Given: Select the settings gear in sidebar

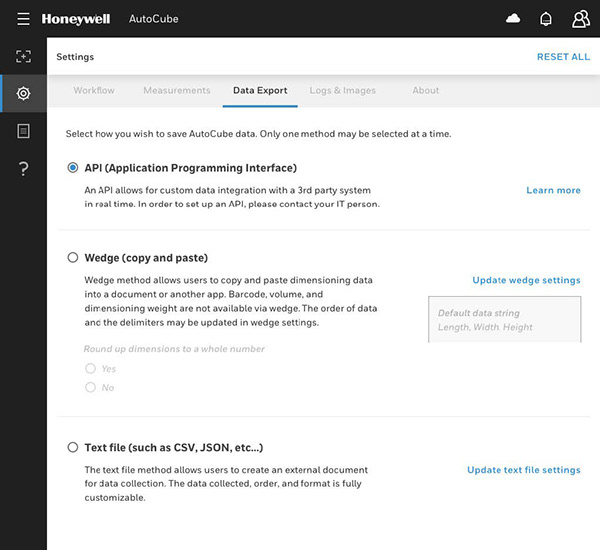Looking at the screenshot, I should pos(23,93).
